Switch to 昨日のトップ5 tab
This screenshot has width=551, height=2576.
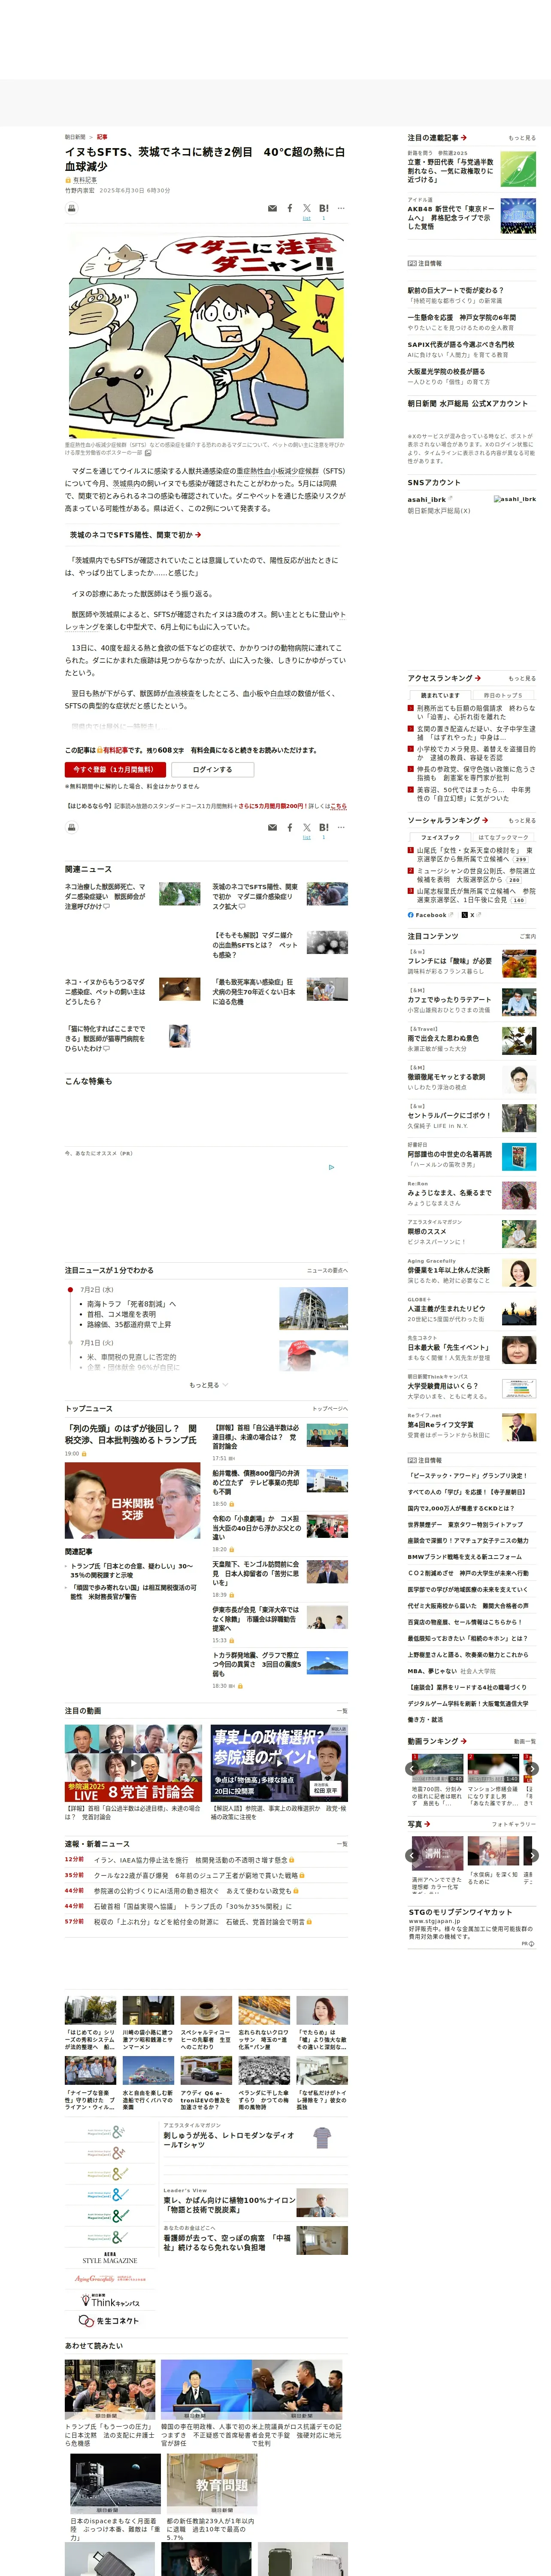502,695
